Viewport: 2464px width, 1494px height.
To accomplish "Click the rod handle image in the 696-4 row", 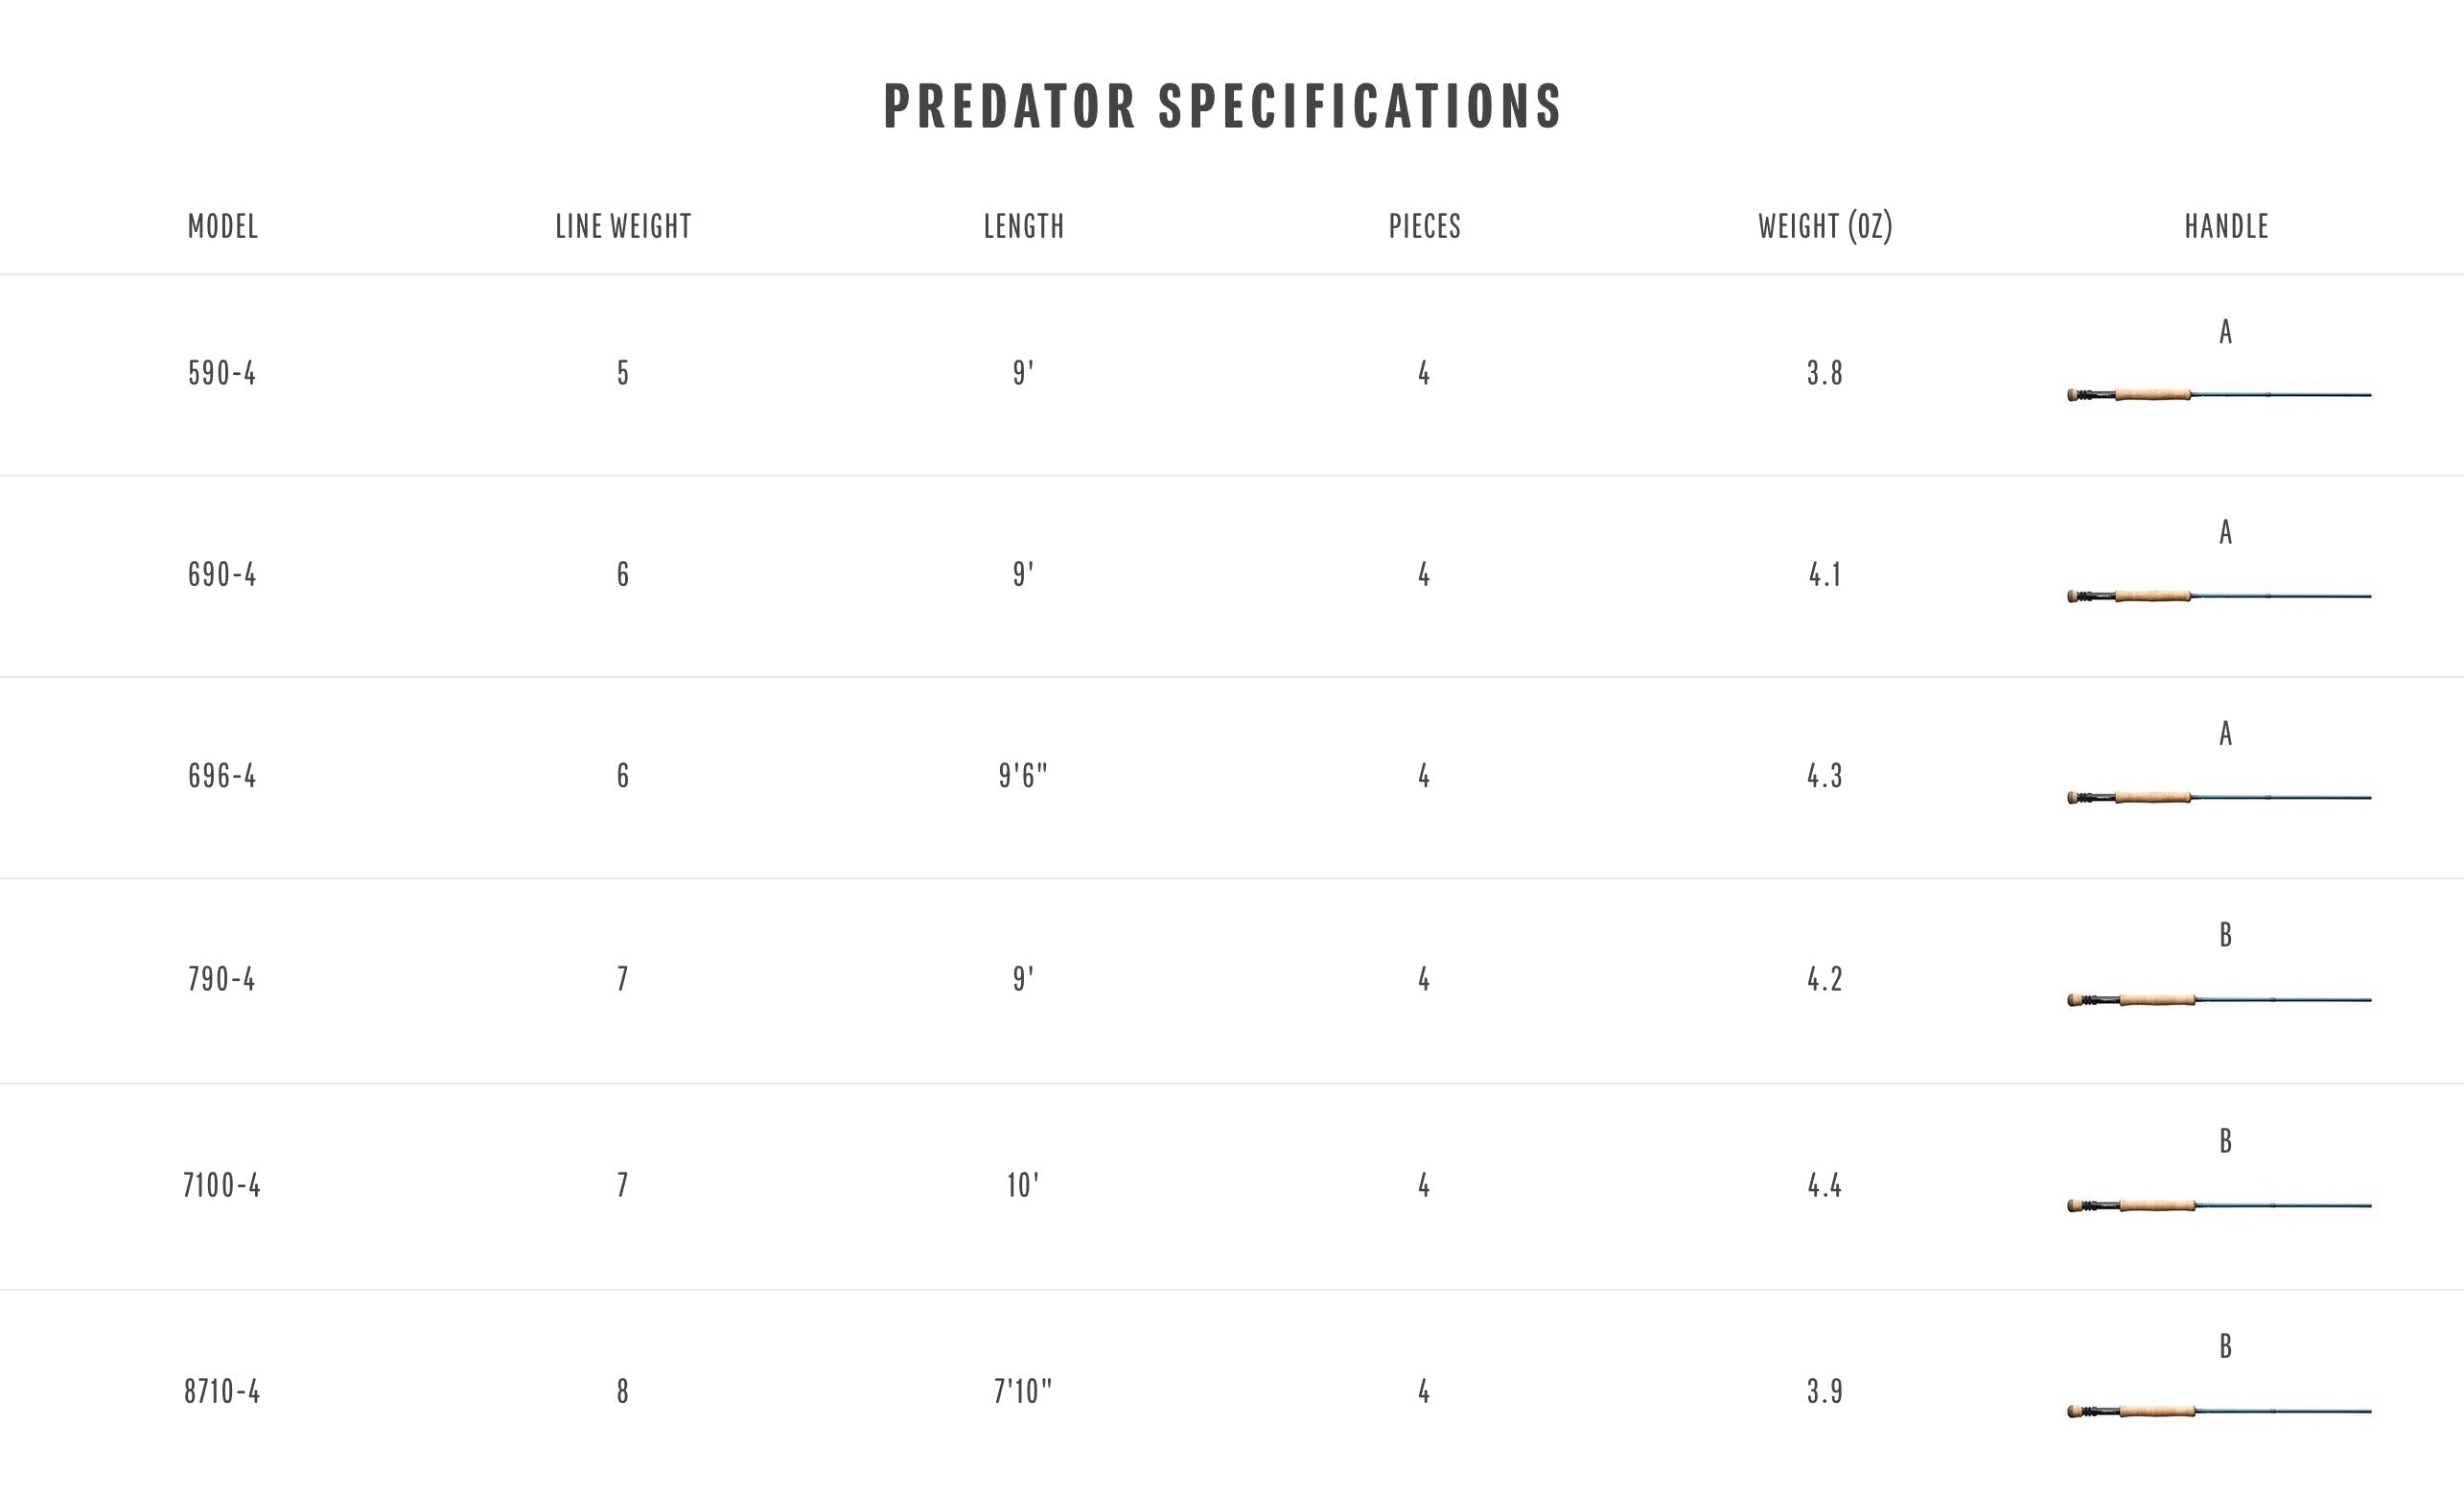I will (x=2218, y=797).
